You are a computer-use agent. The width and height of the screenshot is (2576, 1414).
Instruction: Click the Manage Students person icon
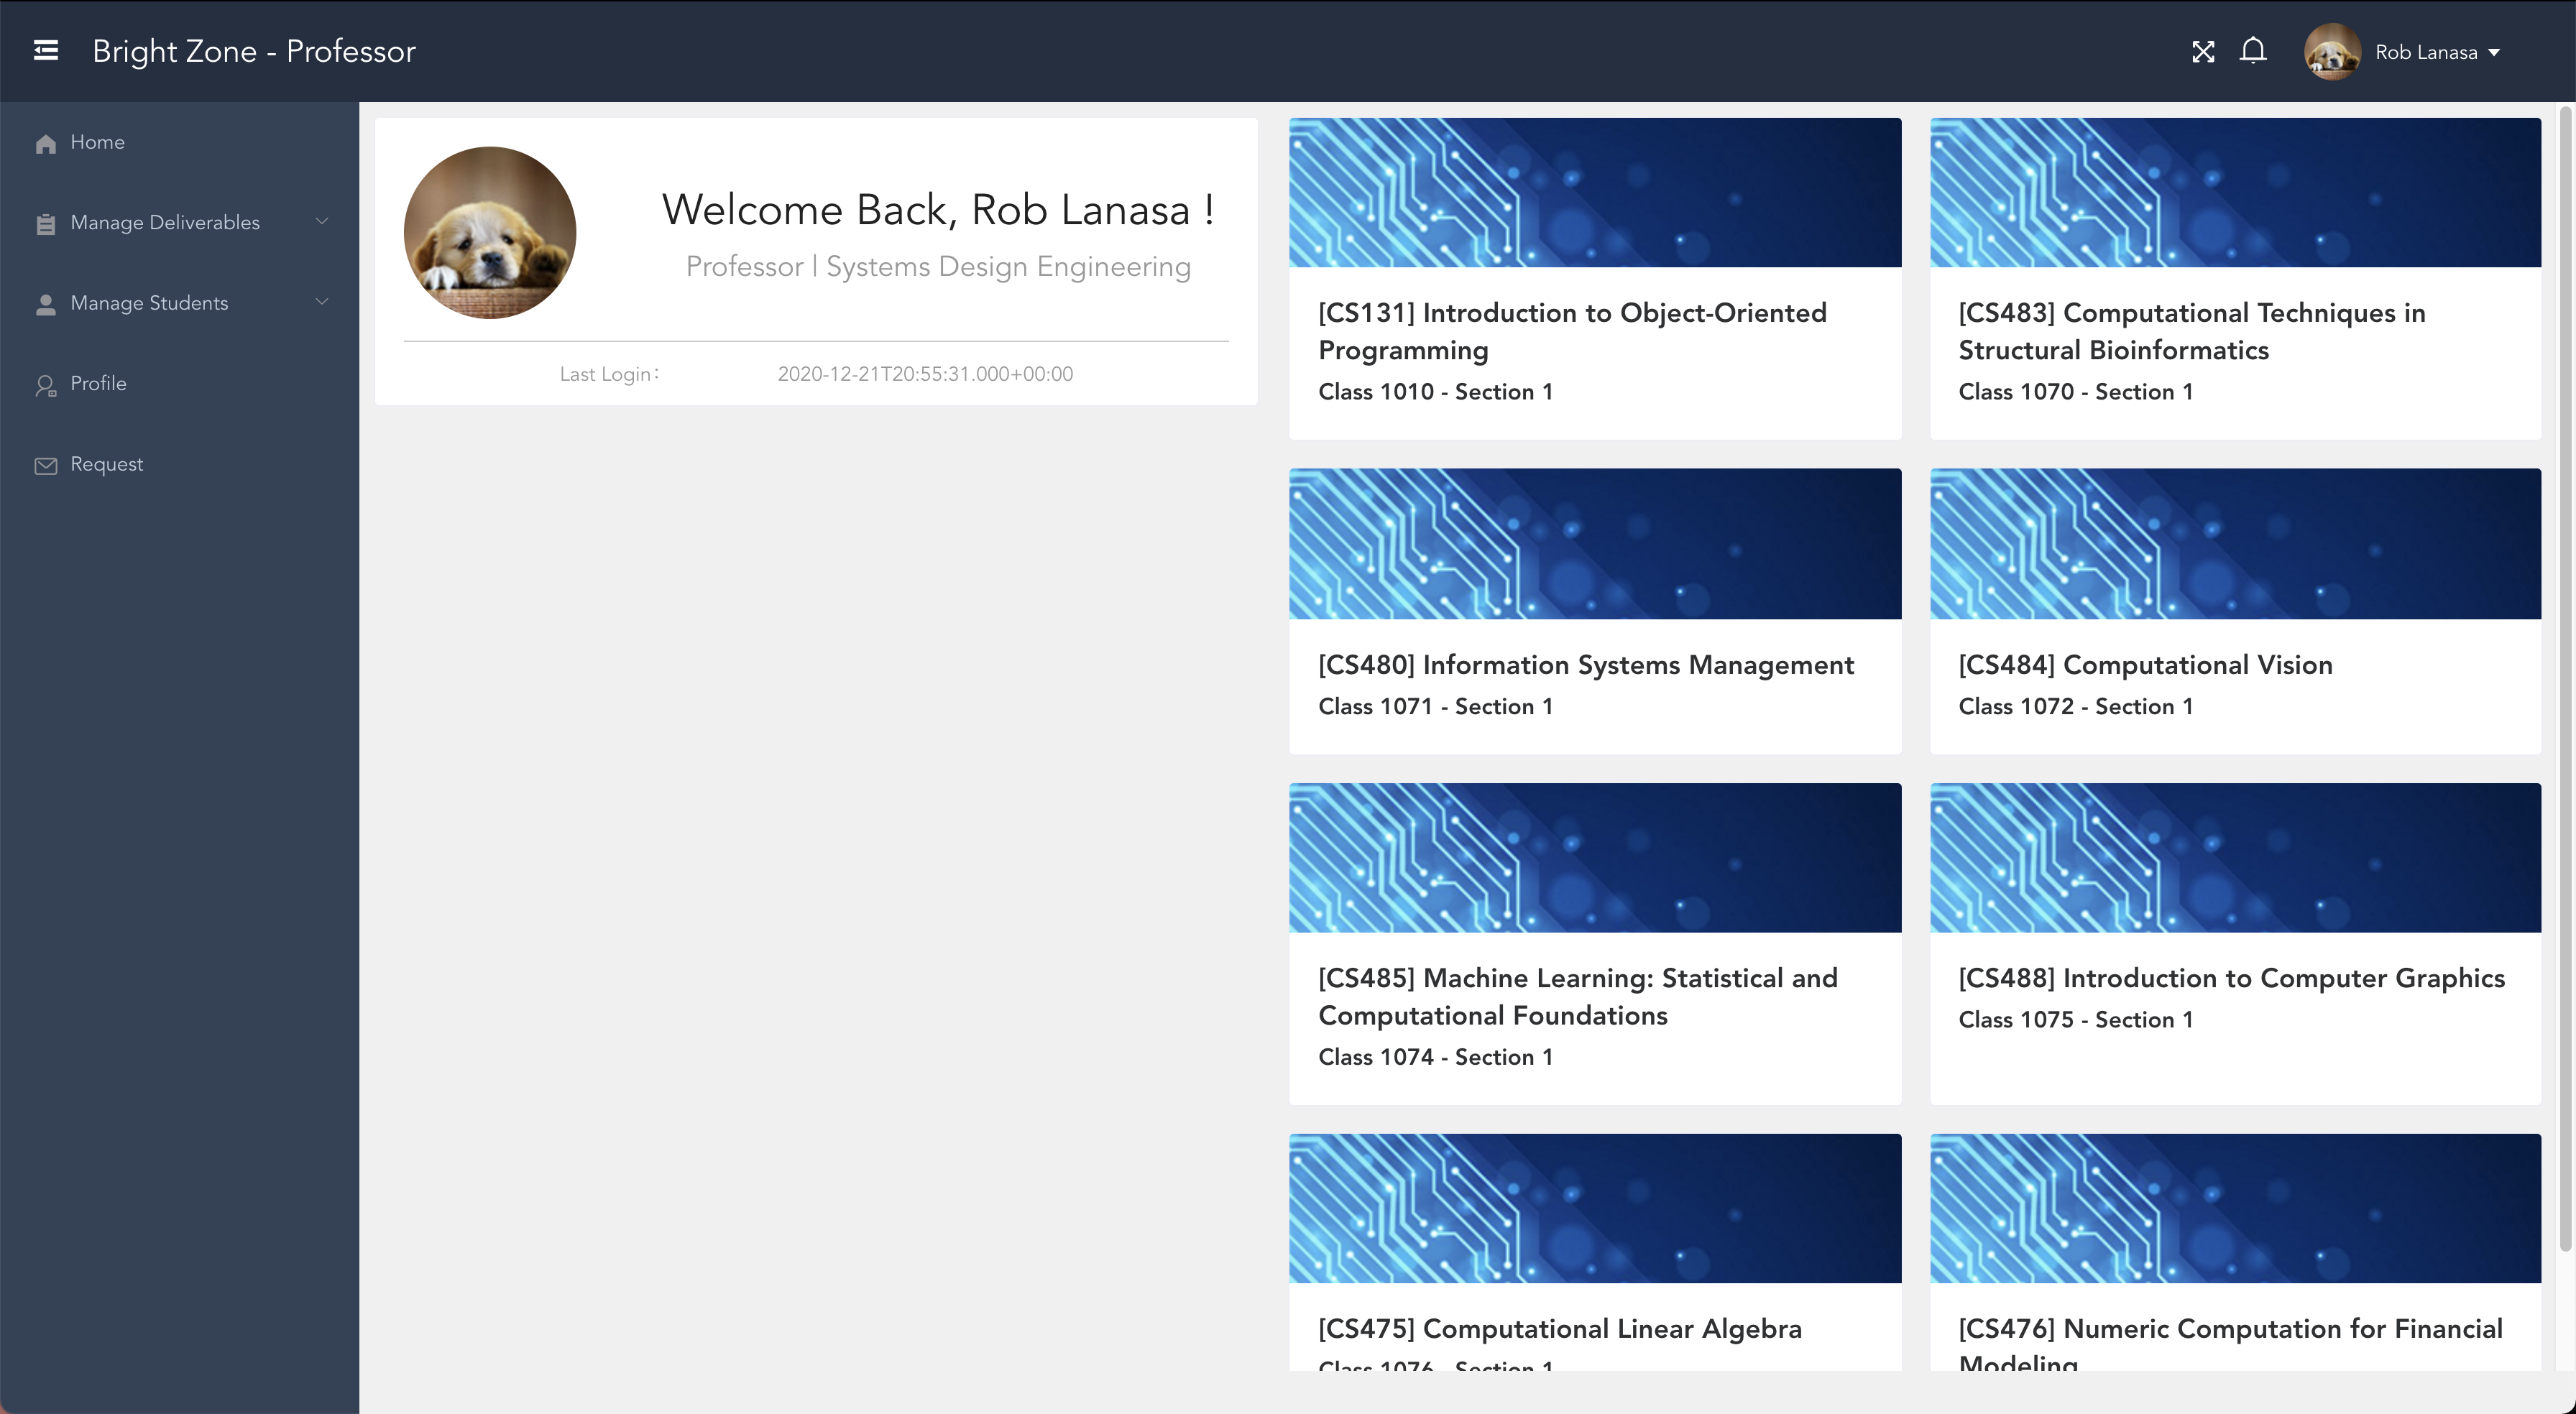46,304
